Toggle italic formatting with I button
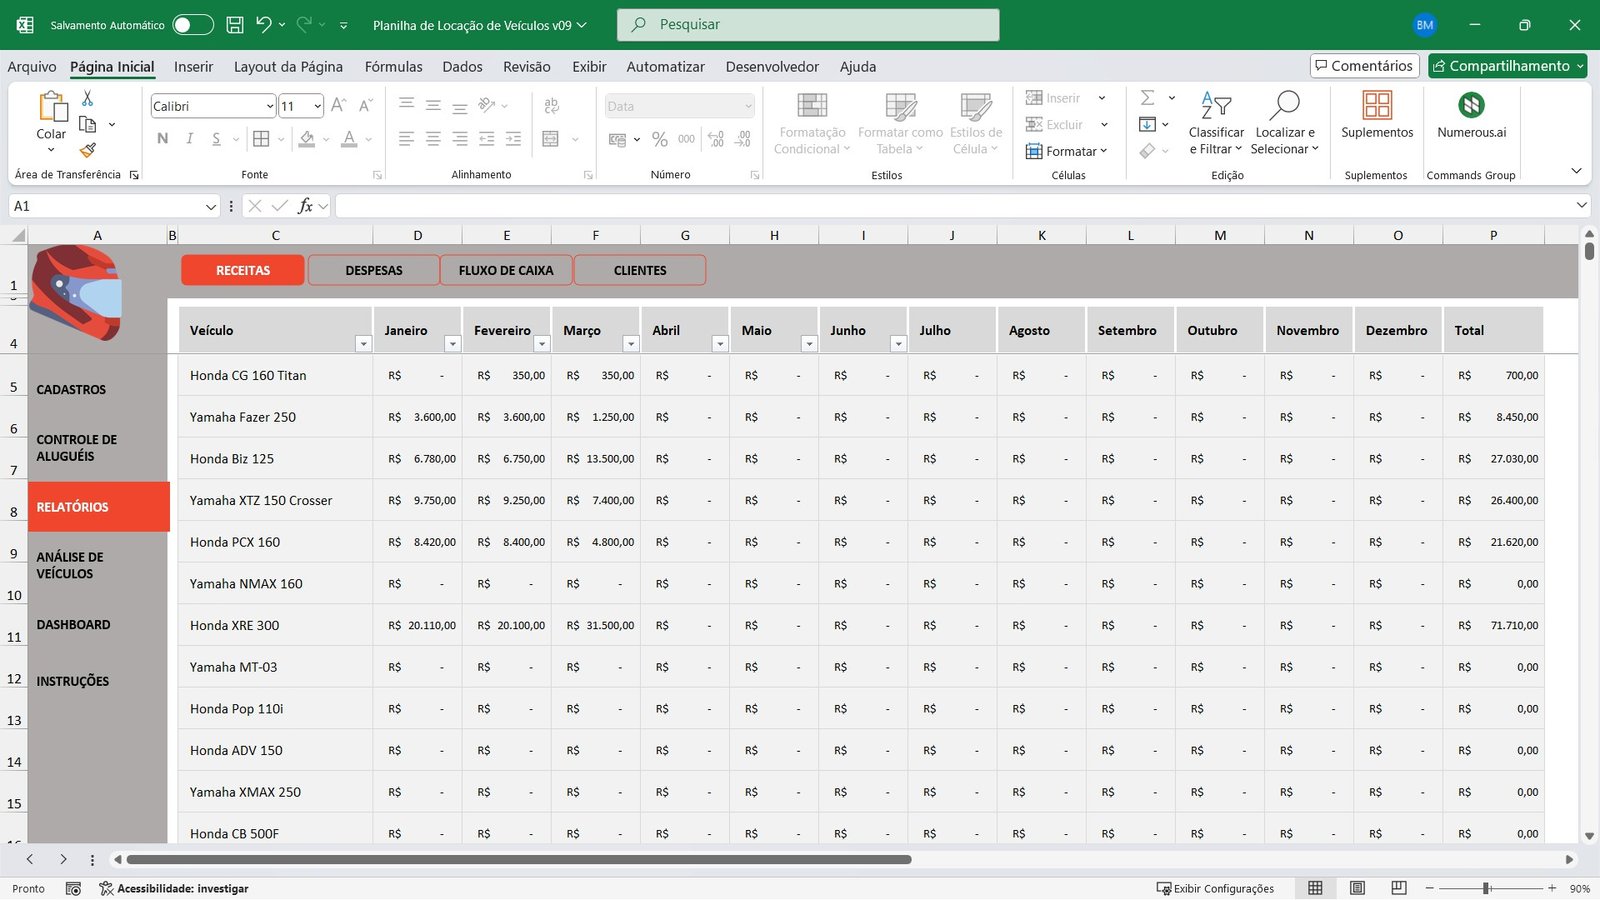This screenshot has height=900, width=1600. coord(189,139)
